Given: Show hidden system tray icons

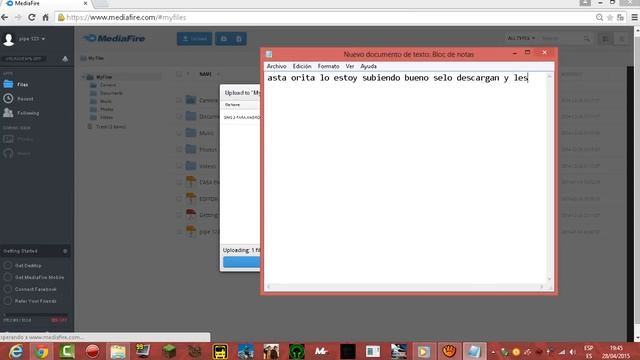Looking at the screenshot, I should [493, 352].
